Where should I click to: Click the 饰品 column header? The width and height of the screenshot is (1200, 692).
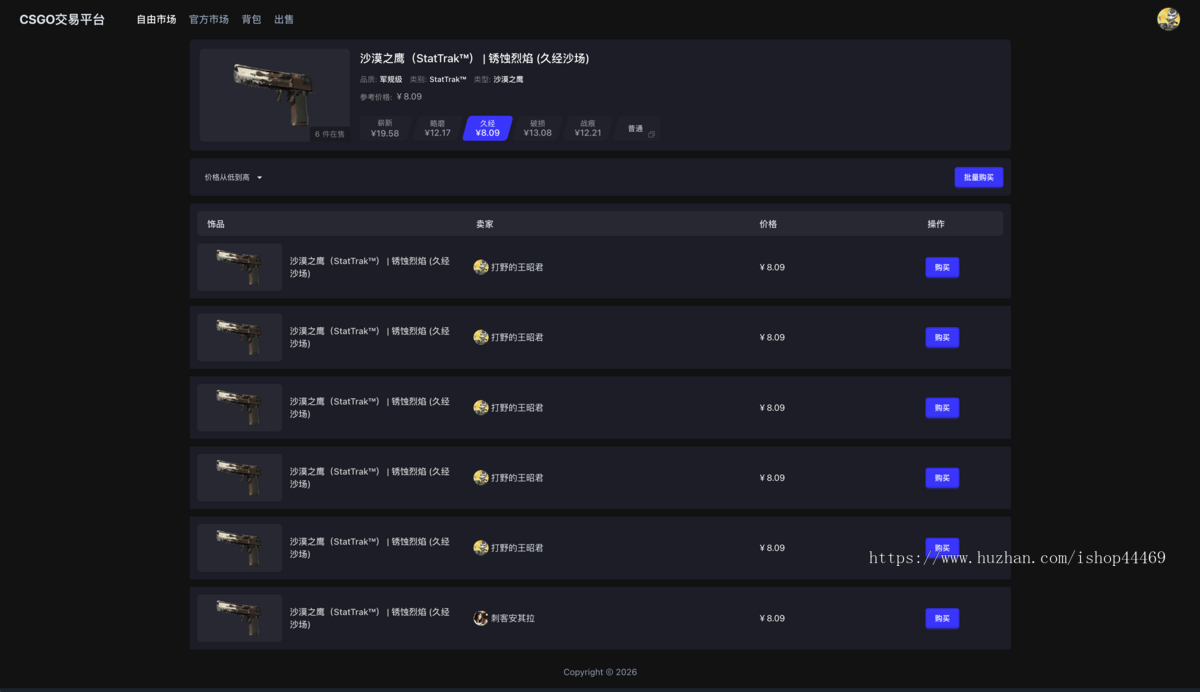(x=216, y=224)
